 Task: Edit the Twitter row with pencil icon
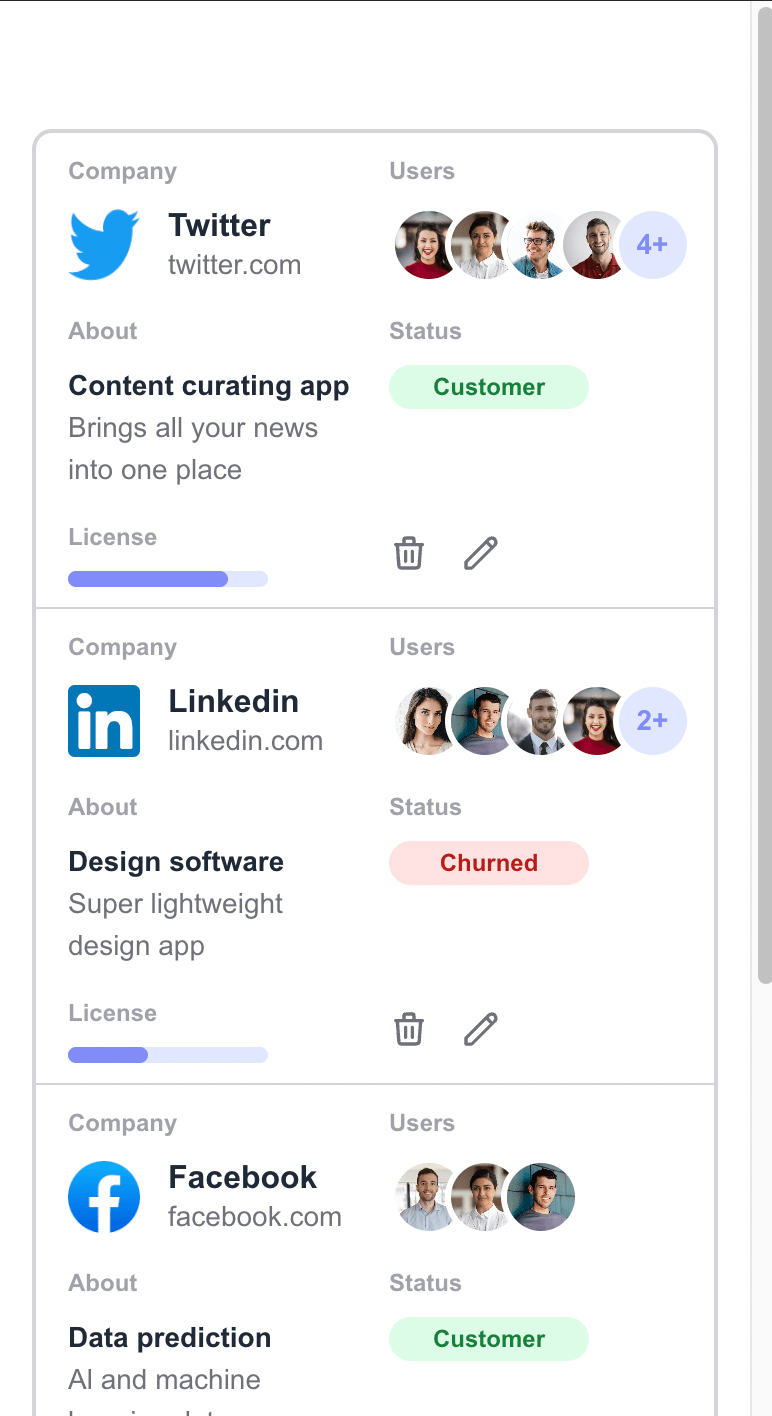pyautogui.click(x=481, y=553)
